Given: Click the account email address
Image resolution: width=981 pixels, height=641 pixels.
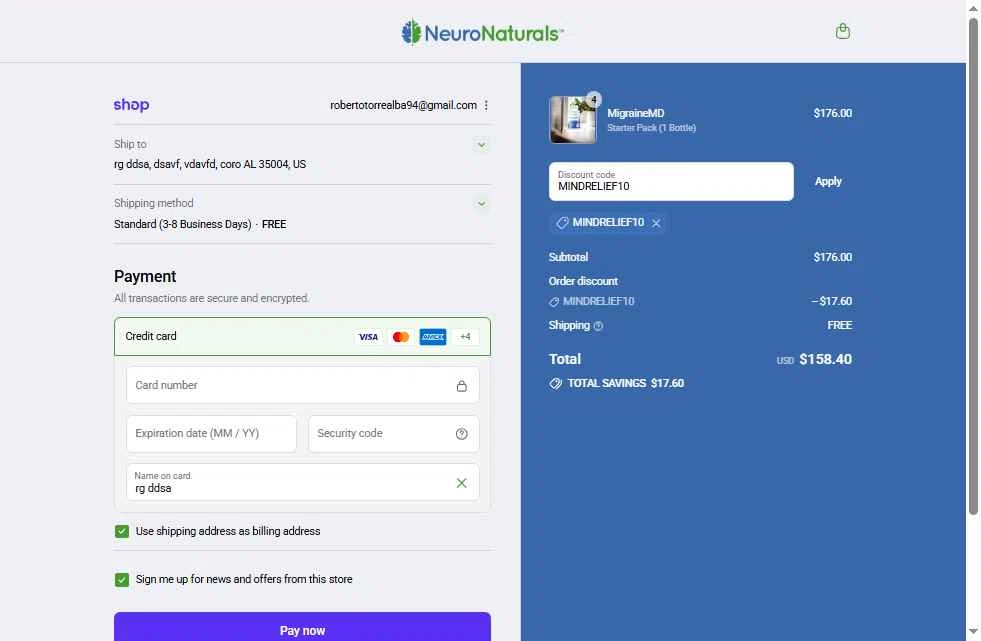Looking at the screenshot, I should [404, 105].
